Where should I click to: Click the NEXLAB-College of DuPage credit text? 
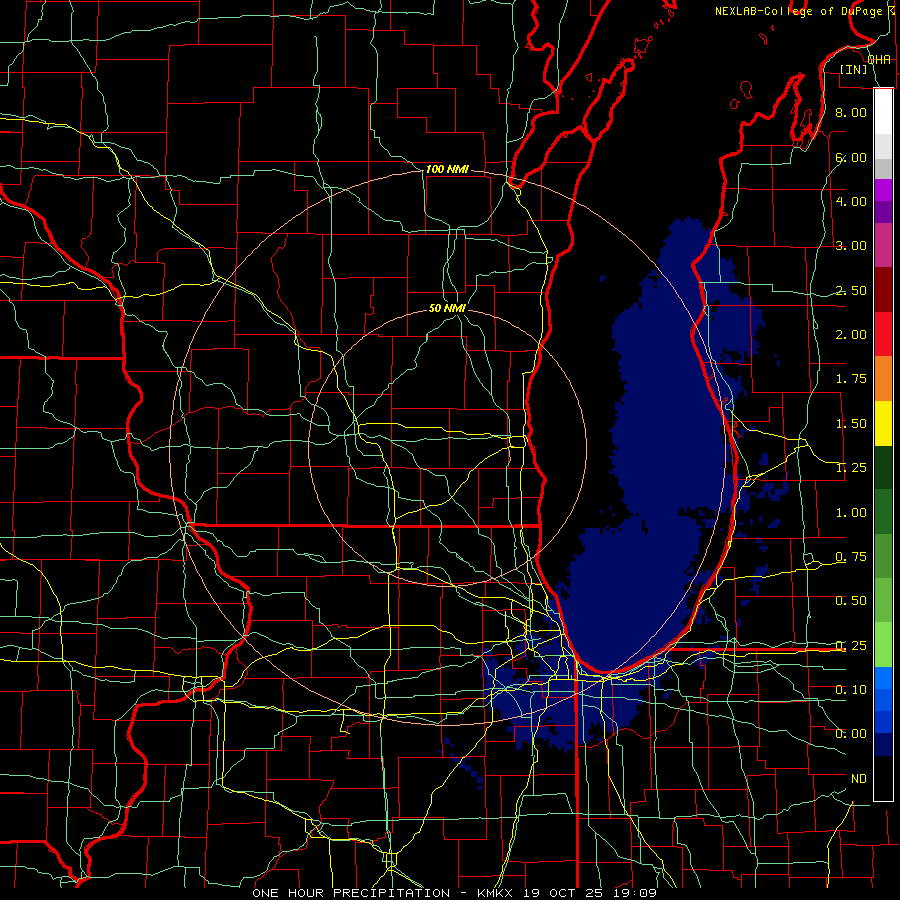click(x=798, y=11)
